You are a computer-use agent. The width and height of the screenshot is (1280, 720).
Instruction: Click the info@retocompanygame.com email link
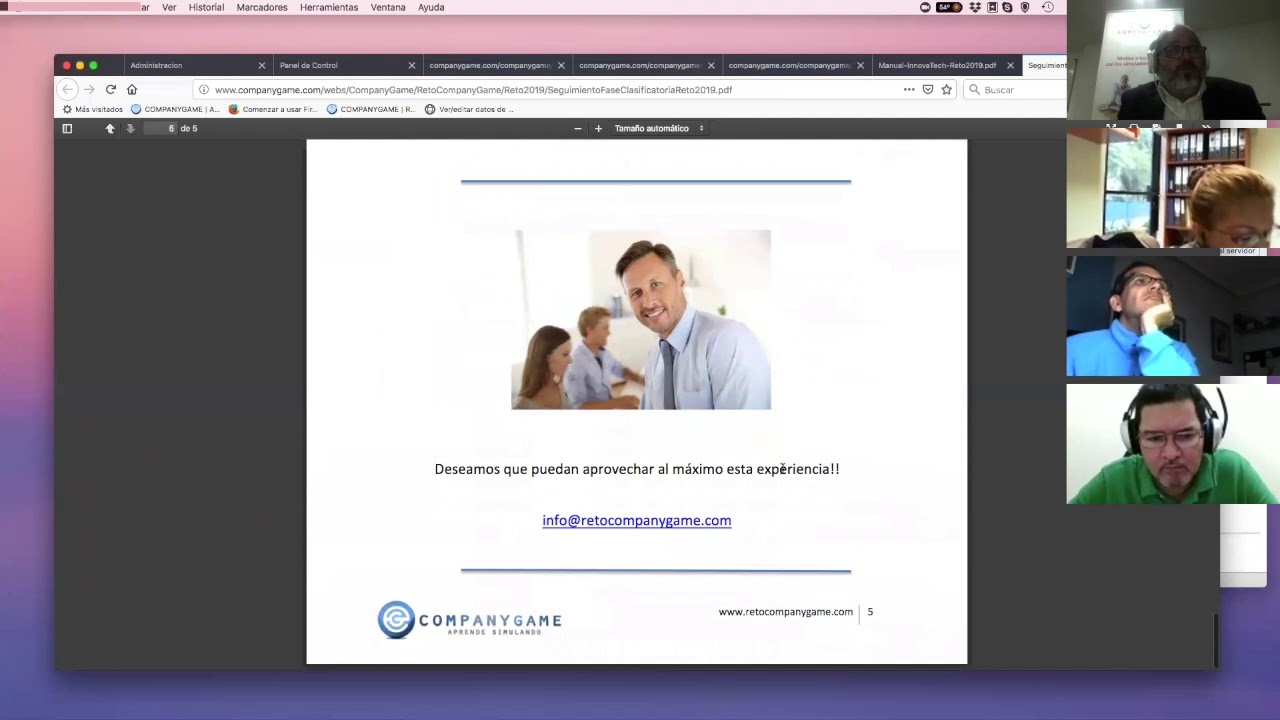point(637,520)
